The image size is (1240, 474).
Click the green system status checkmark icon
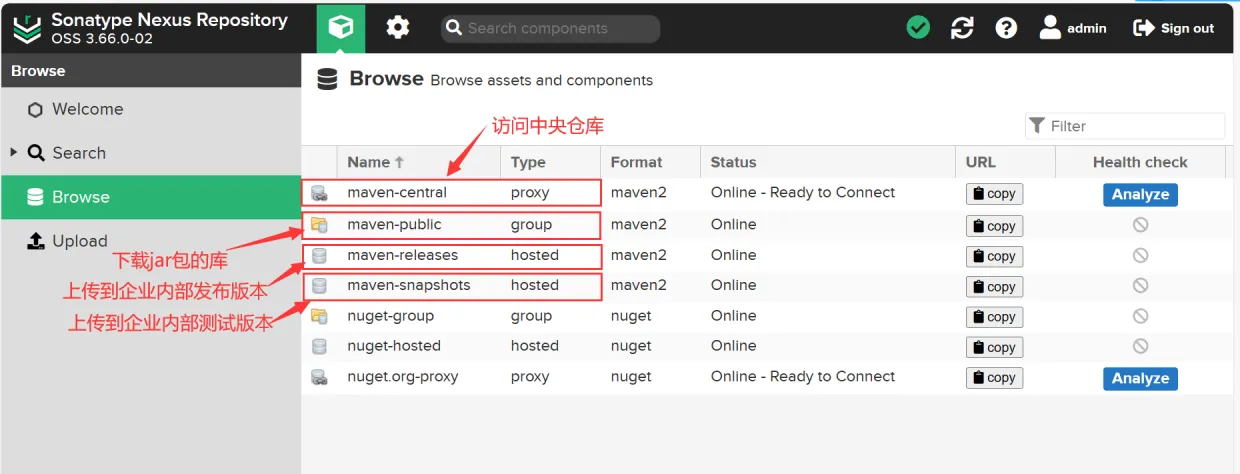tap(918, 28)
